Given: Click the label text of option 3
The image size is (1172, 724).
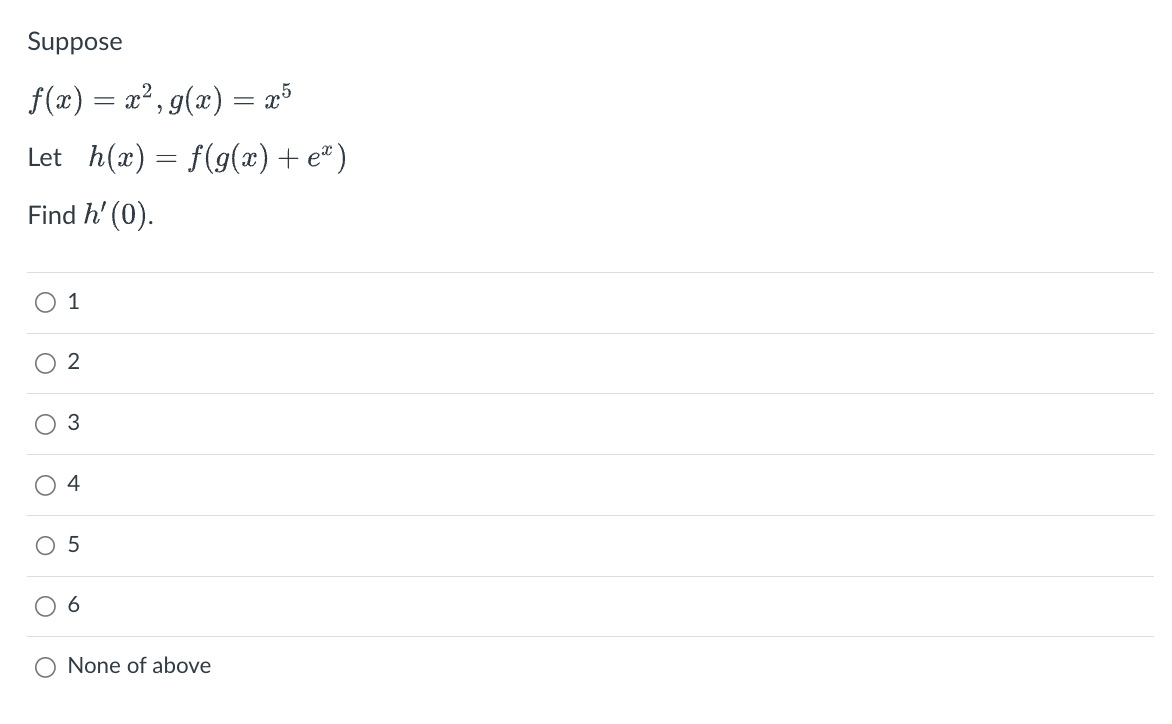Looking at the screenshot, I should [x=72, y=424].
